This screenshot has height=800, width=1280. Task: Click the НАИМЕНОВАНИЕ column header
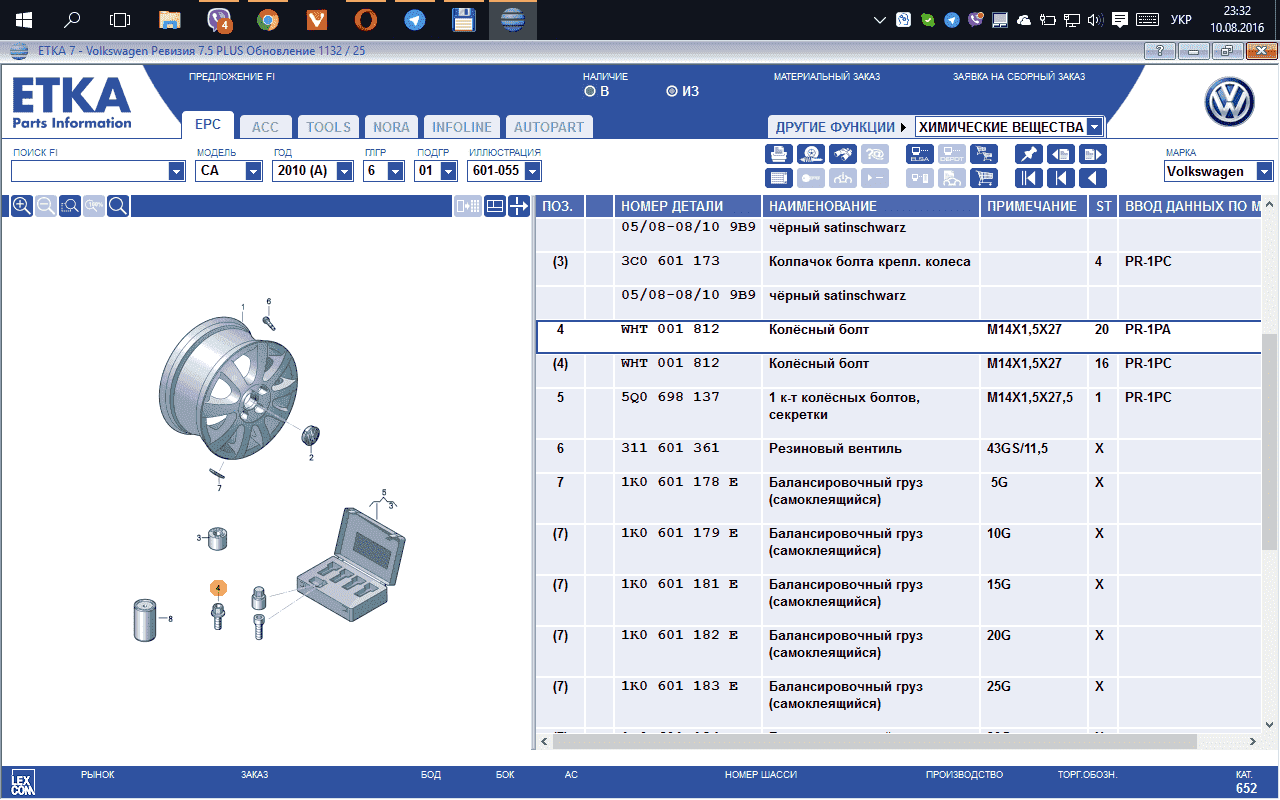click(x=871, y=206)
